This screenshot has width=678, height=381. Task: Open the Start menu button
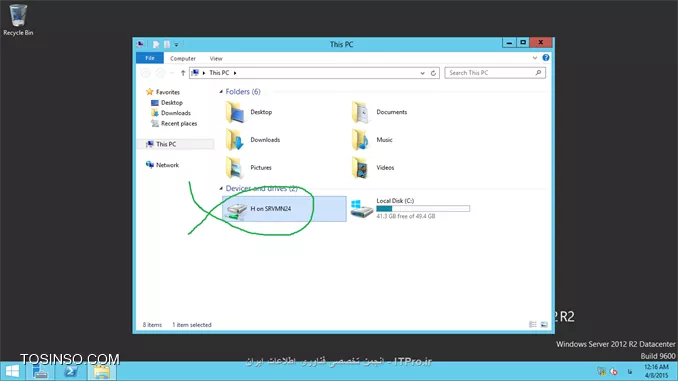pyautogui.click(x=12, y=371)
